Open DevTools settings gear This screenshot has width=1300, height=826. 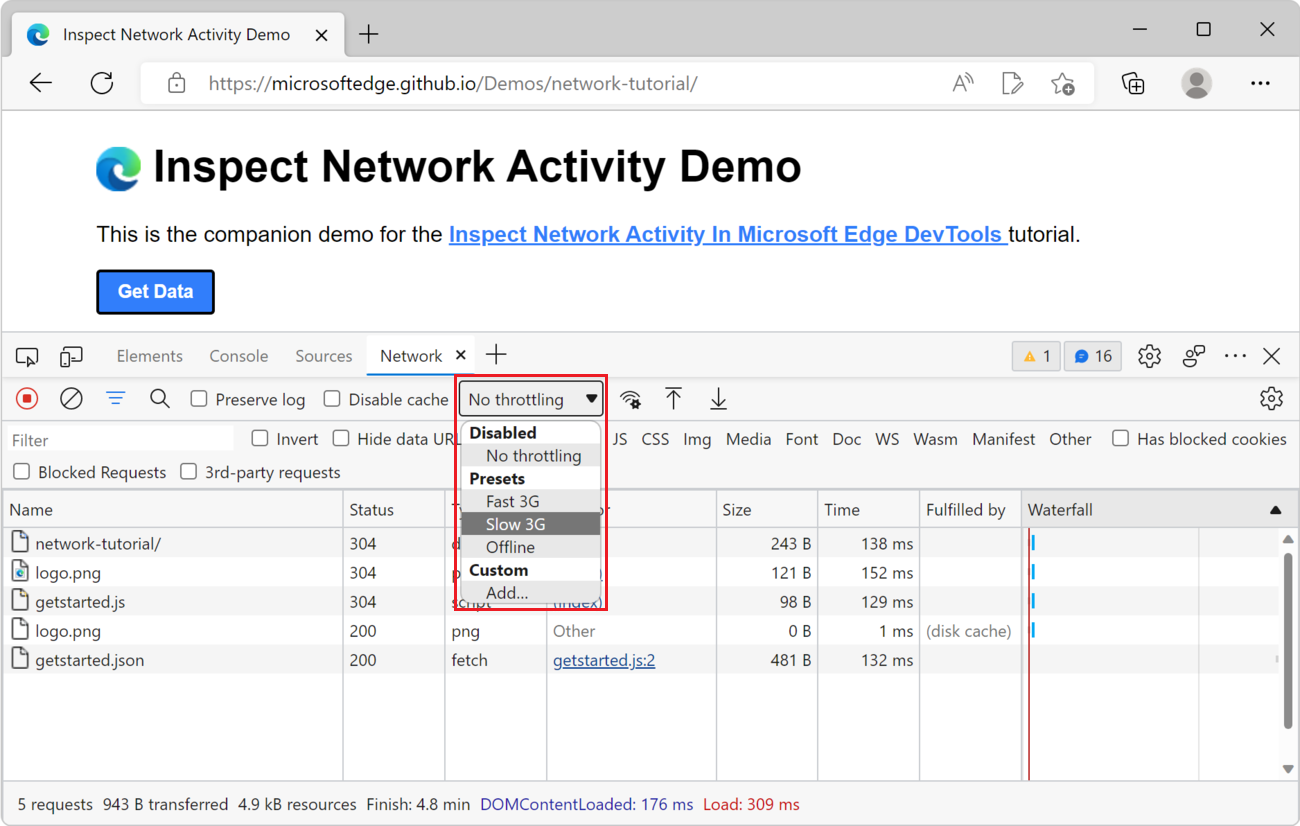coord(1149,356)
